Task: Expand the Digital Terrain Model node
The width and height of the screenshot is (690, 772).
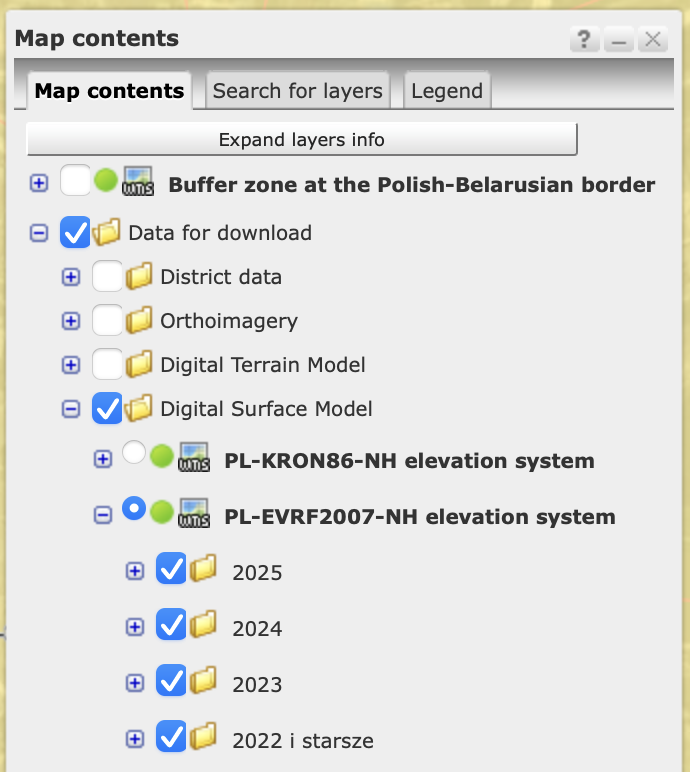Action: point(71,365)
